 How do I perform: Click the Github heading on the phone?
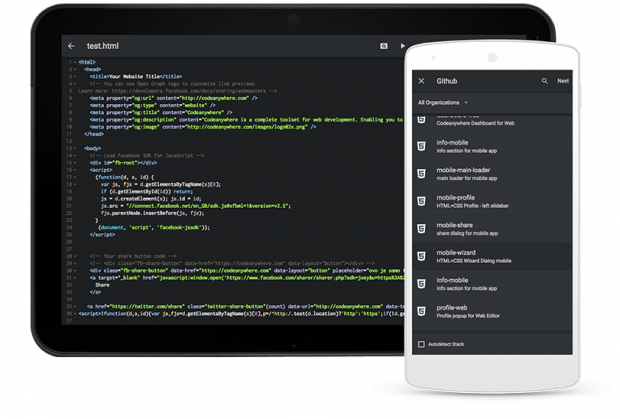pos(446,81)
